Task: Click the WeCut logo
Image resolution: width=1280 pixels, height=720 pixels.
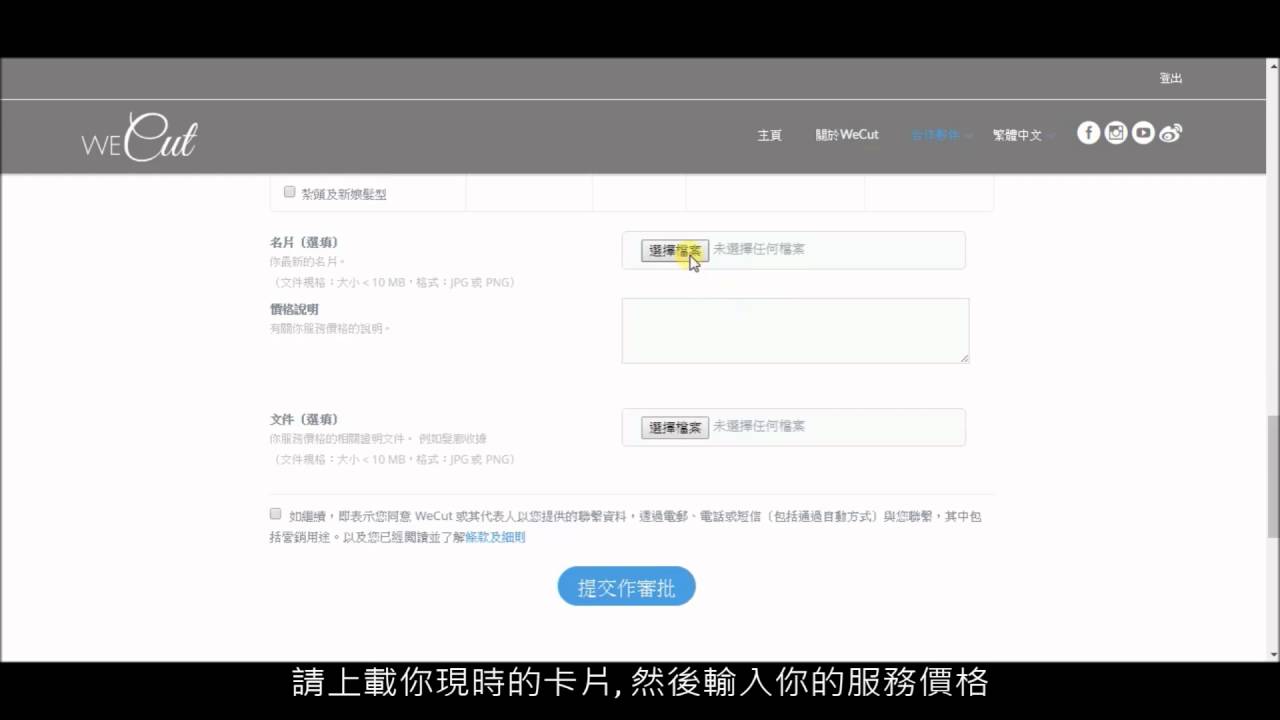Action: pos(139,137)
